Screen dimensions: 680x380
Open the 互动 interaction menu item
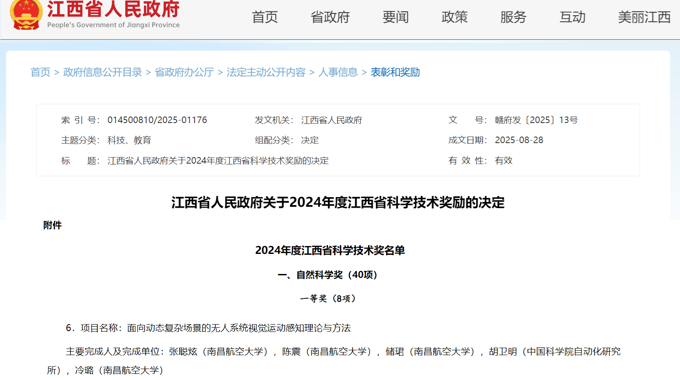coord(572,17)
